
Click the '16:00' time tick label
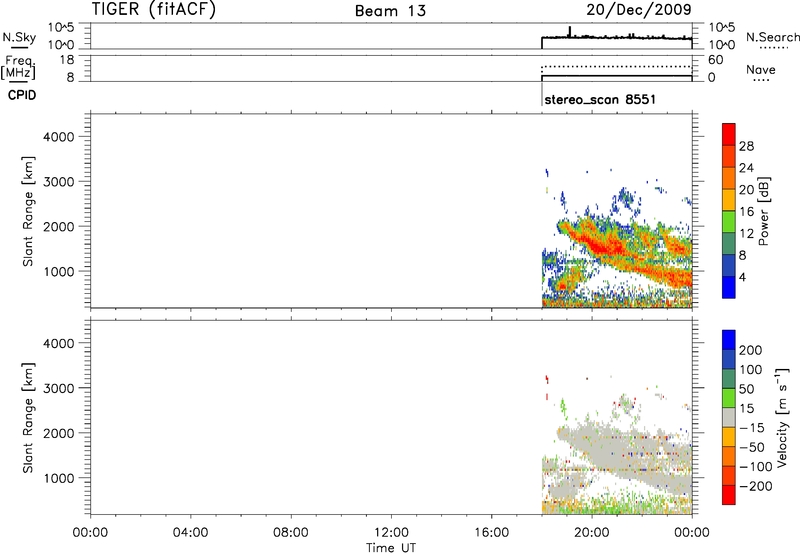point(491,533)
